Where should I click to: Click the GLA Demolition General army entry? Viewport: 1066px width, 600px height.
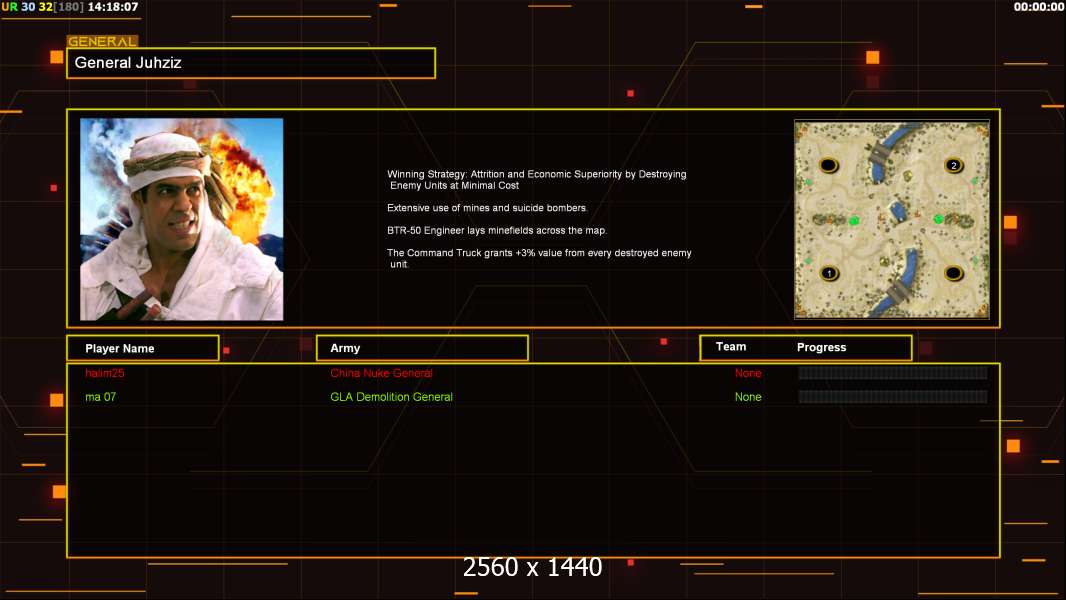[392, 397]
